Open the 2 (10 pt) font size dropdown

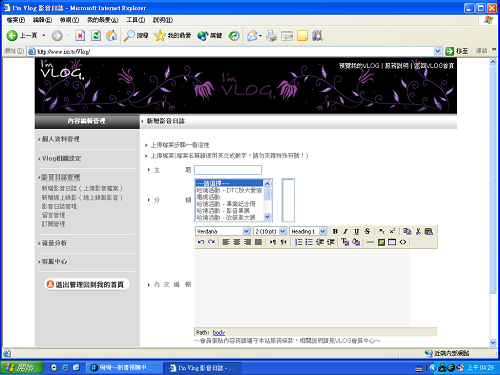270,231
